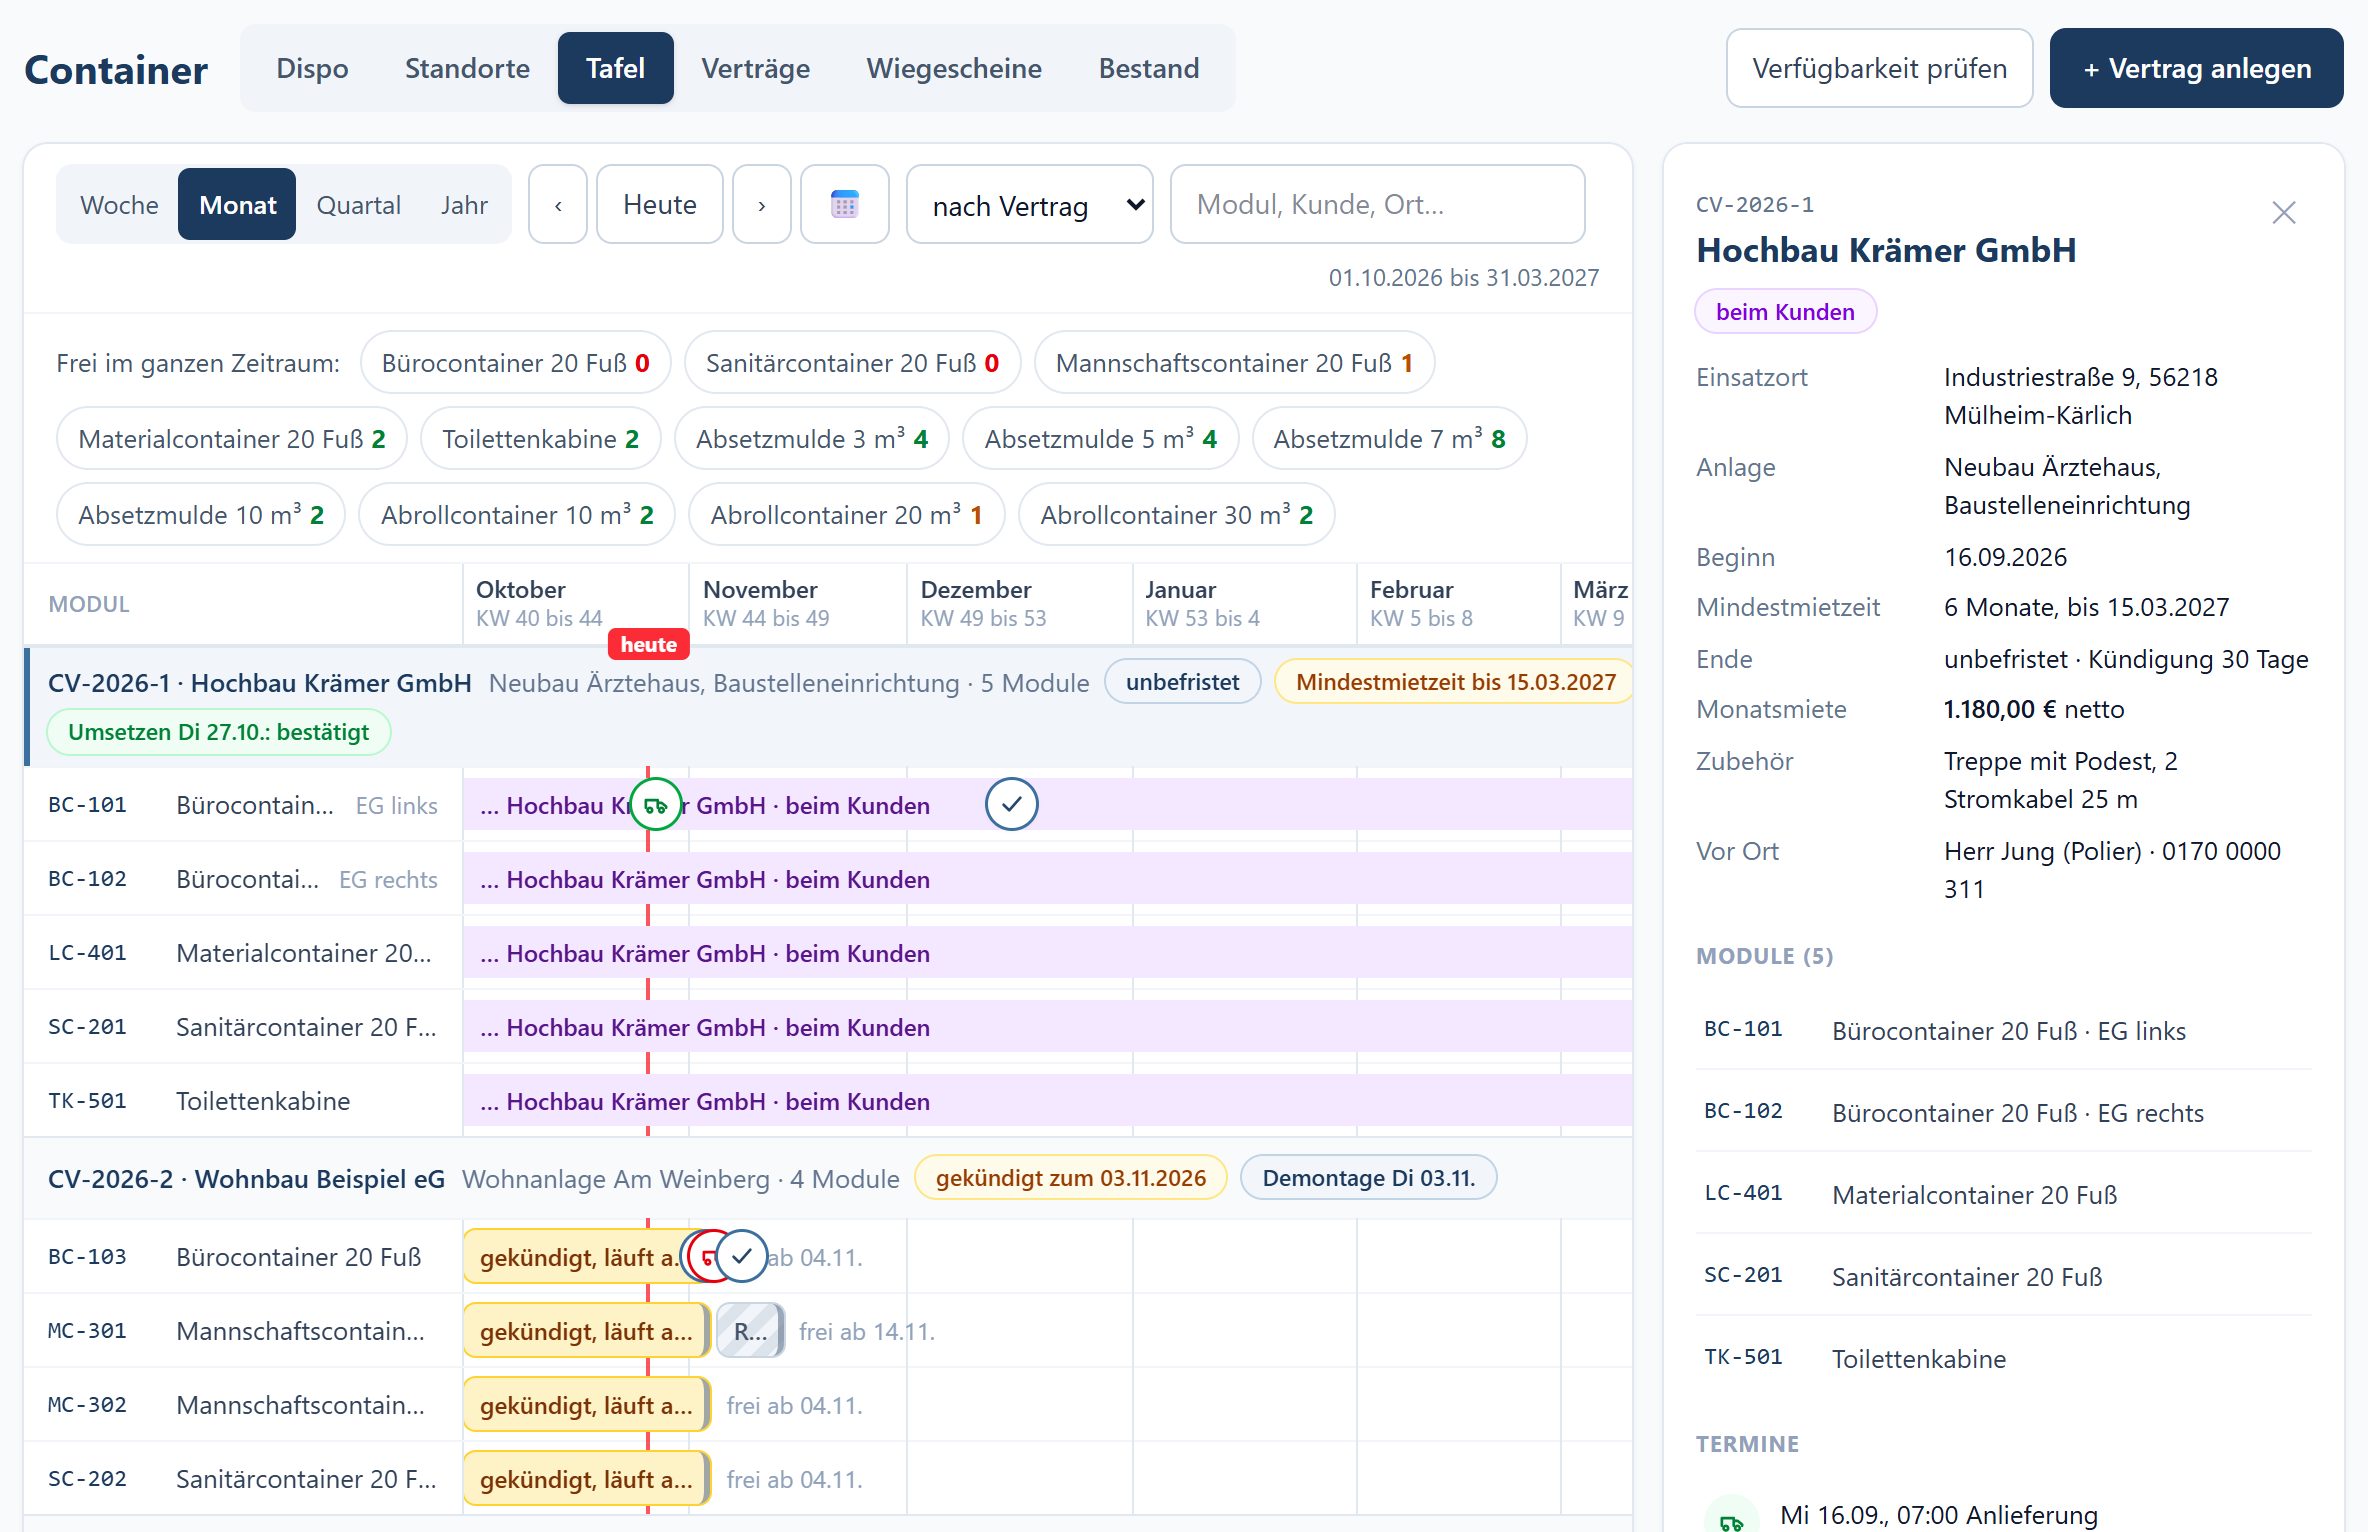
Task: Click Demontage Di 03.11. badge
Action: pyautogui.click(x=1368, y=1178)
